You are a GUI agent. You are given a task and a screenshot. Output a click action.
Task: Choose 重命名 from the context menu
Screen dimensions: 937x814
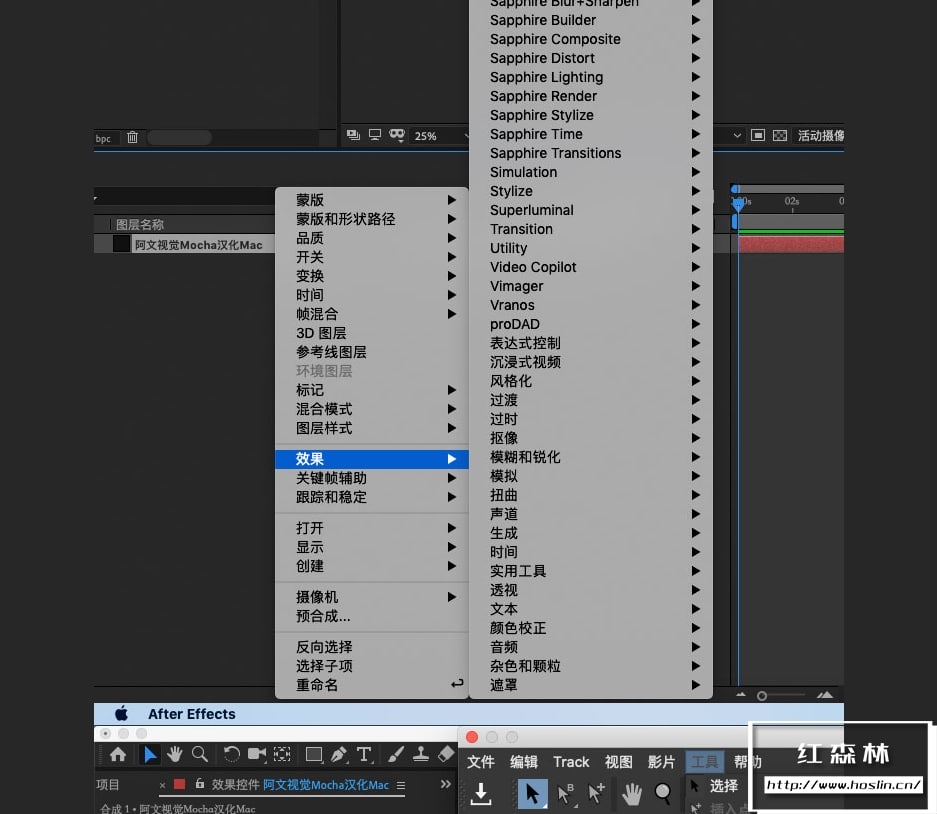click(372, 685)
